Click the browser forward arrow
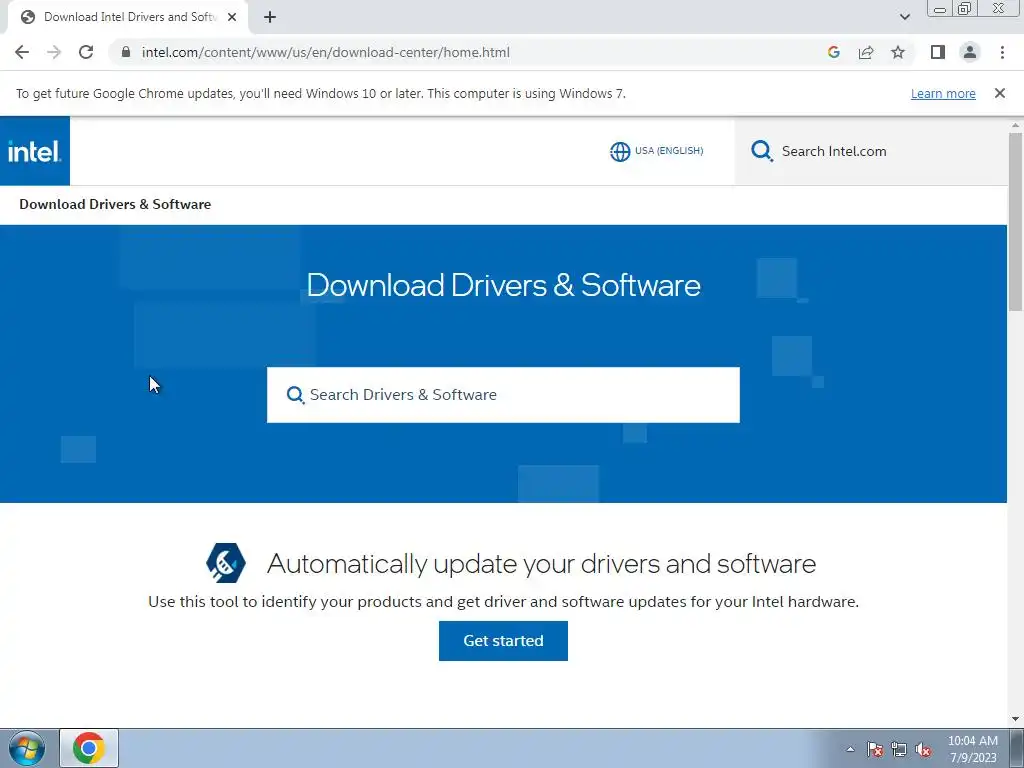Viewport: 1024px width, 768px height. tap(54, 52)
